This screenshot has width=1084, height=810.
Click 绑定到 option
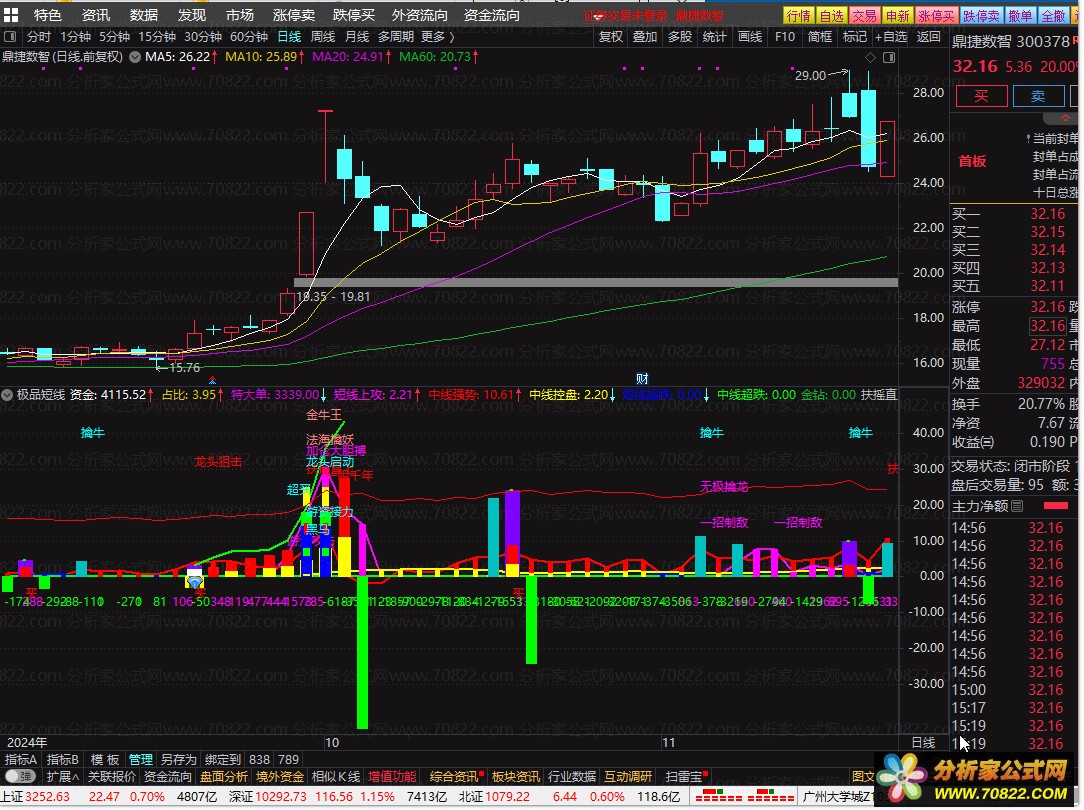pyautogui.click(x=223, y=759)
